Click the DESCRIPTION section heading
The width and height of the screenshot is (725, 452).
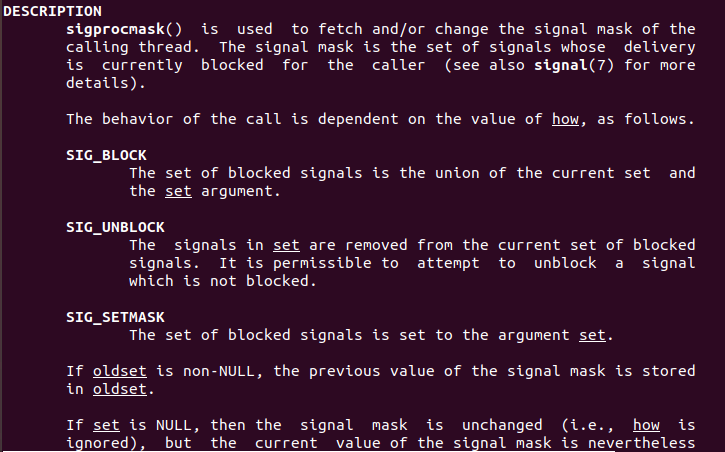click(52, 11)
